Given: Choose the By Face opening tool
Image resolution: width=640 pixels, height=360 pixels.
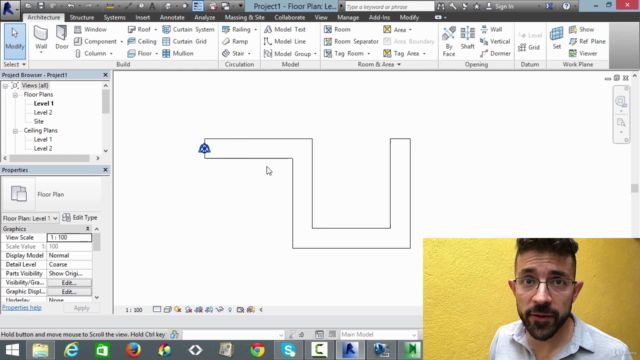Looking at the screenshot, I should point(449,41).
